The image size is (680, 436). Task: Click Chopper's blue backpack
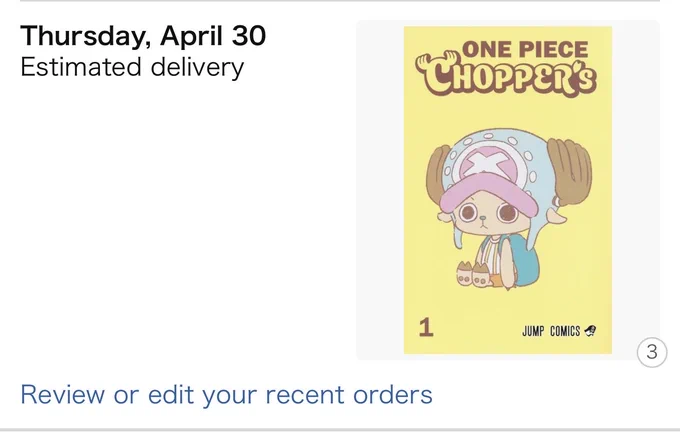pos(522,260)
